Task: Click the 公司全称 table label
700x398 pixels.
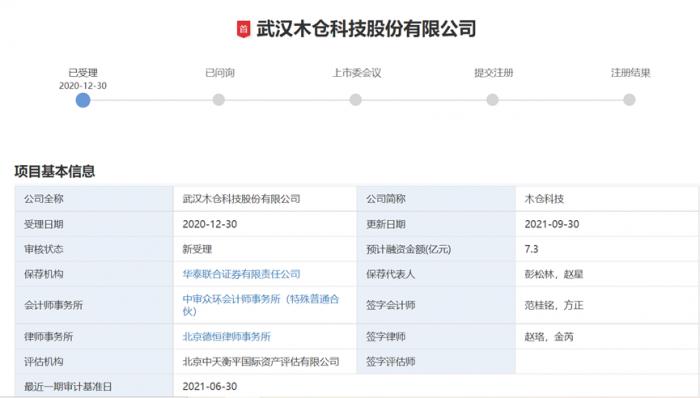Action: click(44, 199)
